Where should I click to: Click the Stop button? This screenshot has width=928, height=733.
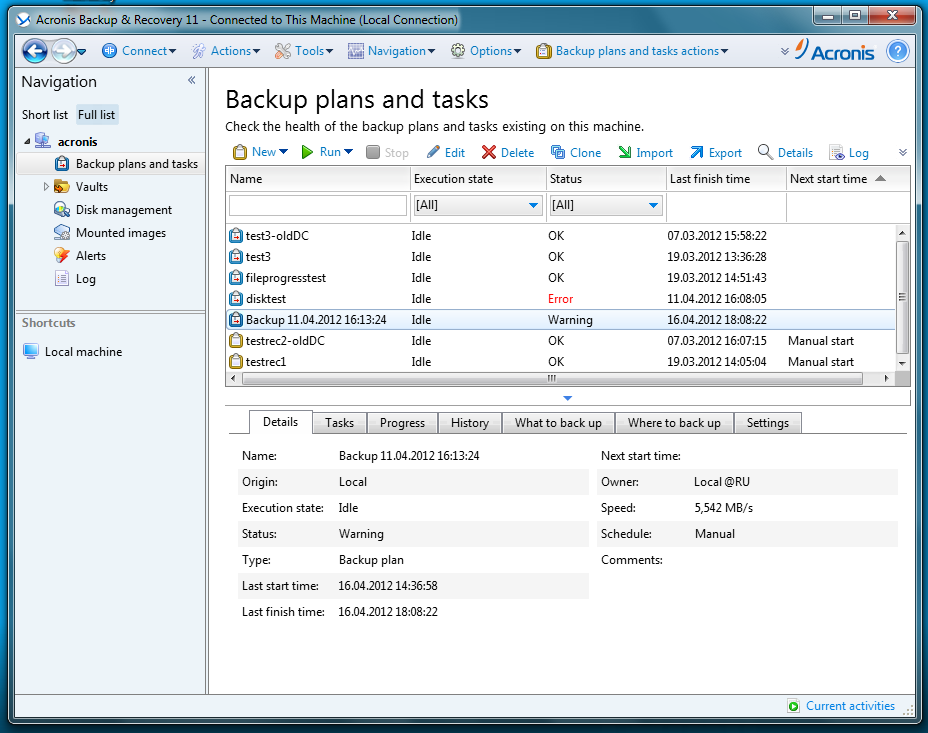click(387, 153)
